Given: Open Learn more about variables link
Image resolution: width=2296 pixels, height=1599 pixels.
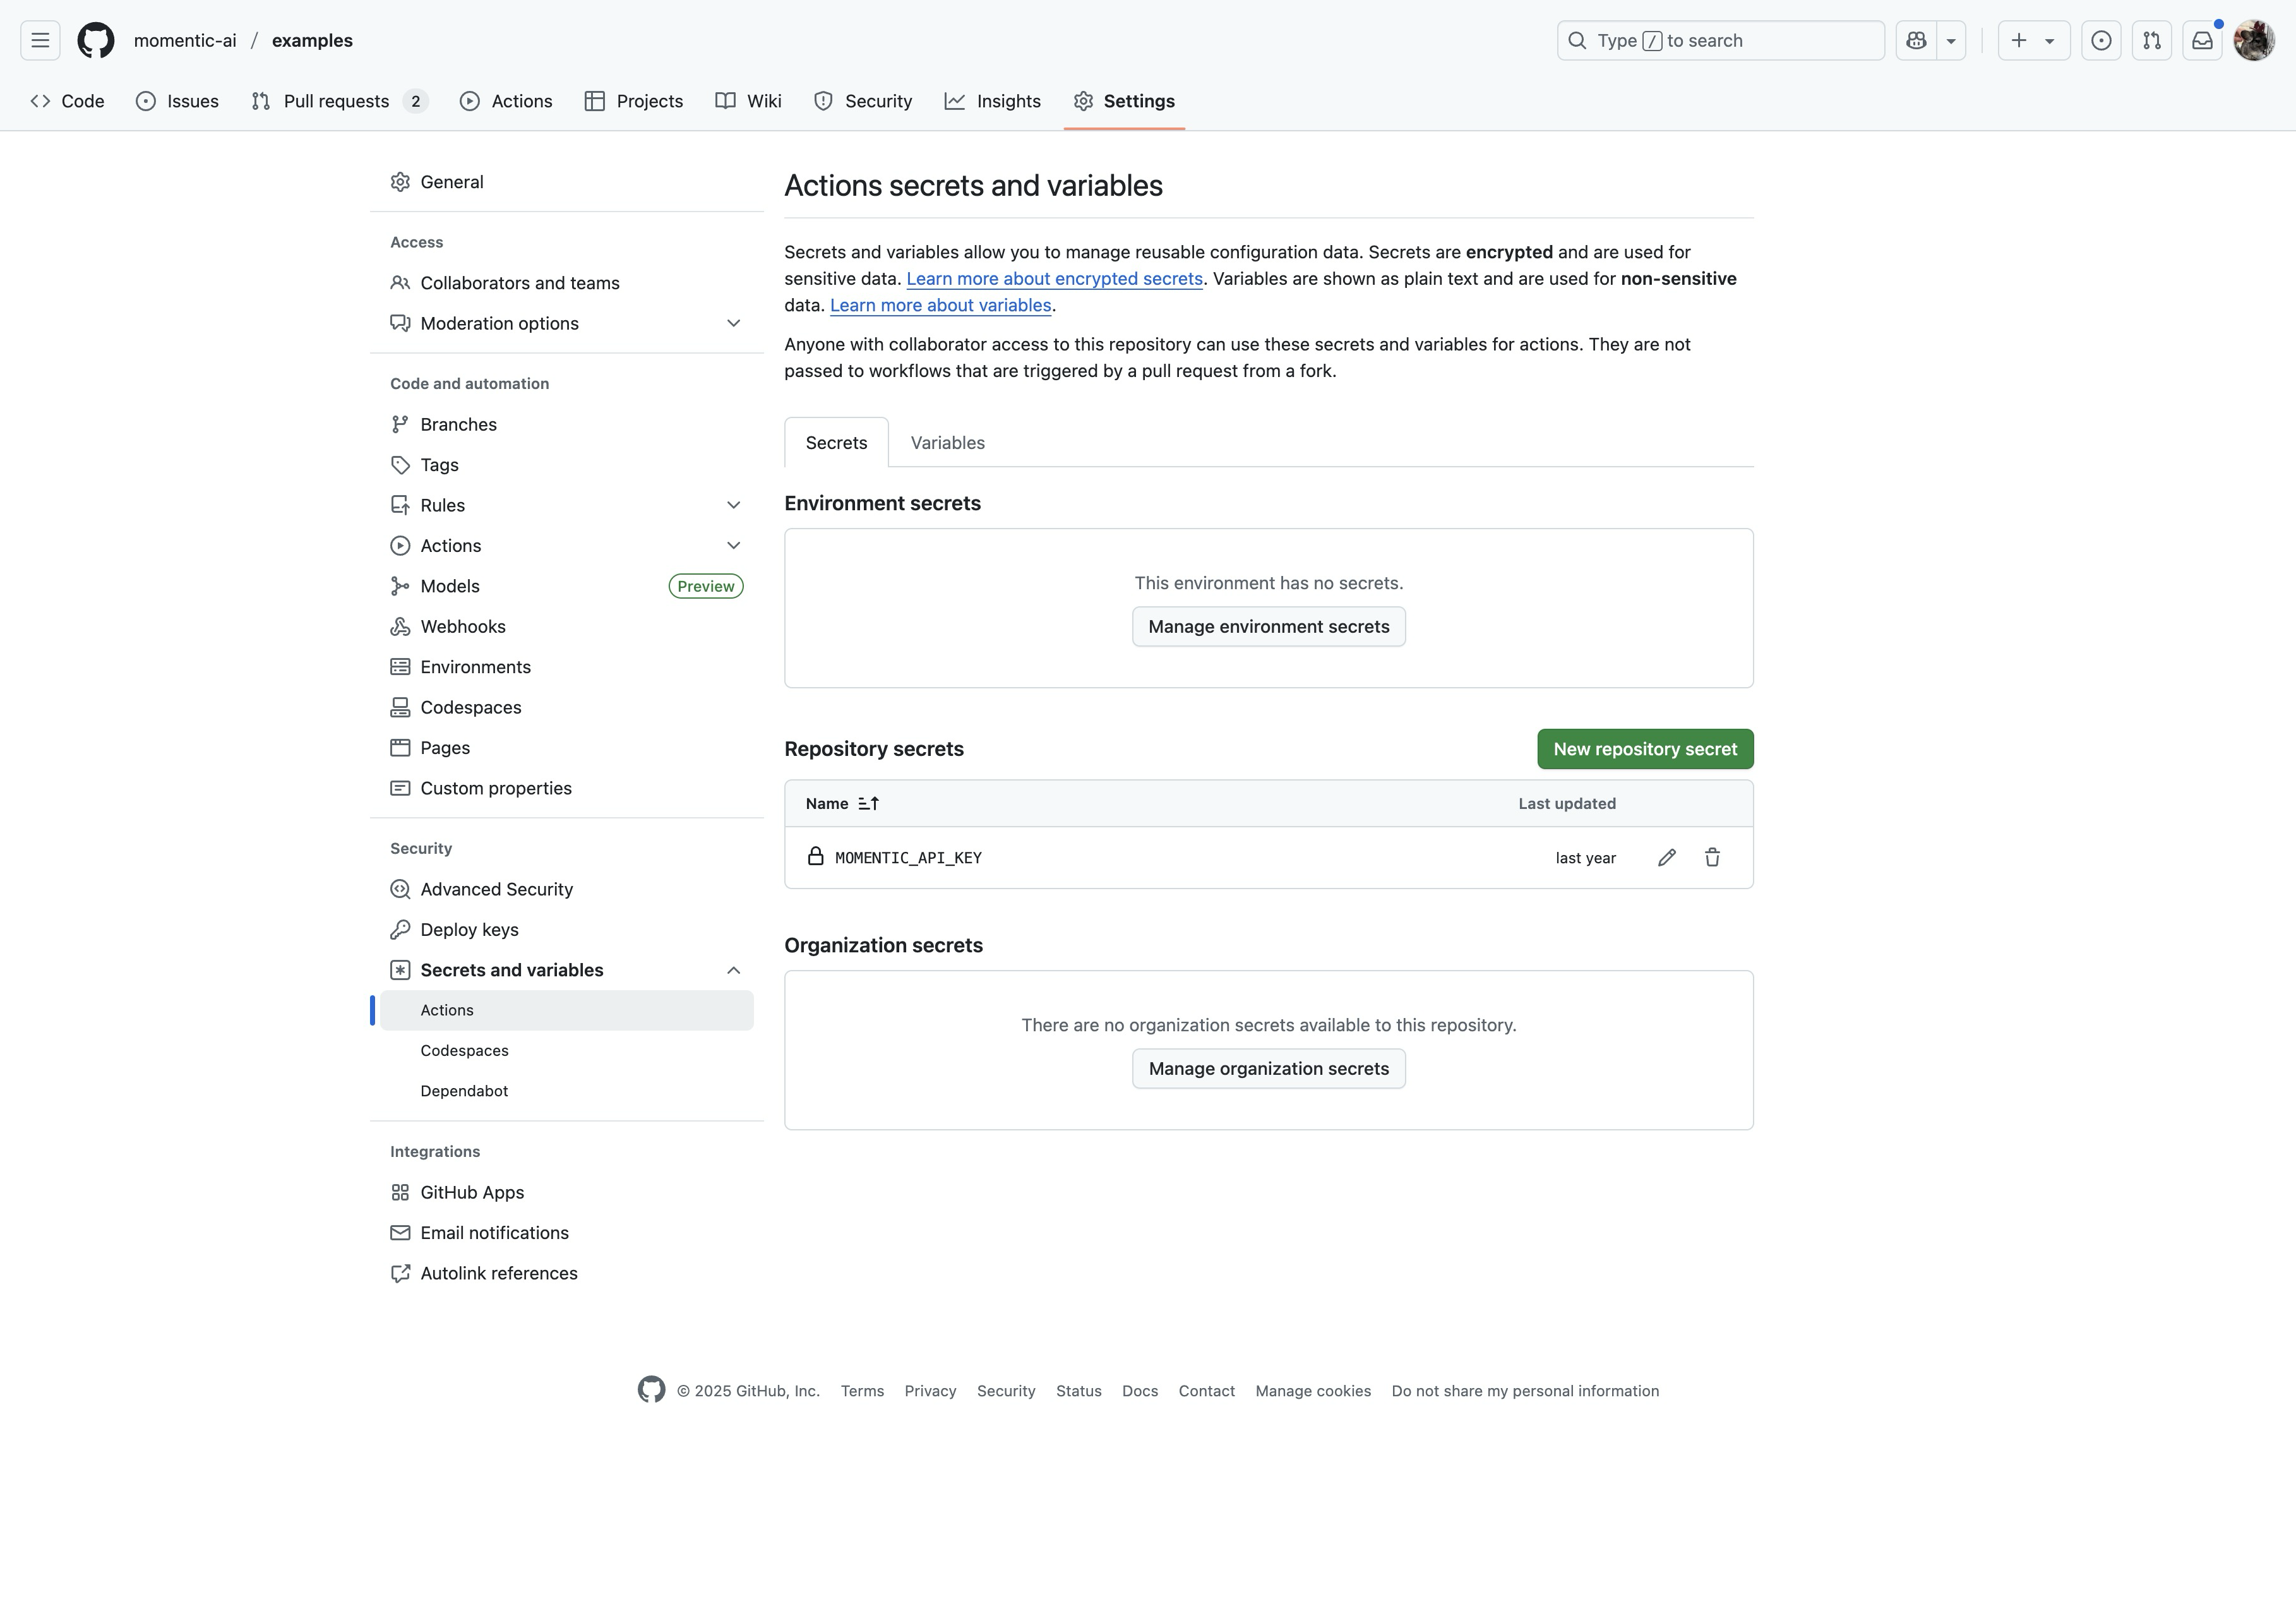Looking at the screenshot, I should pos(940,305).
